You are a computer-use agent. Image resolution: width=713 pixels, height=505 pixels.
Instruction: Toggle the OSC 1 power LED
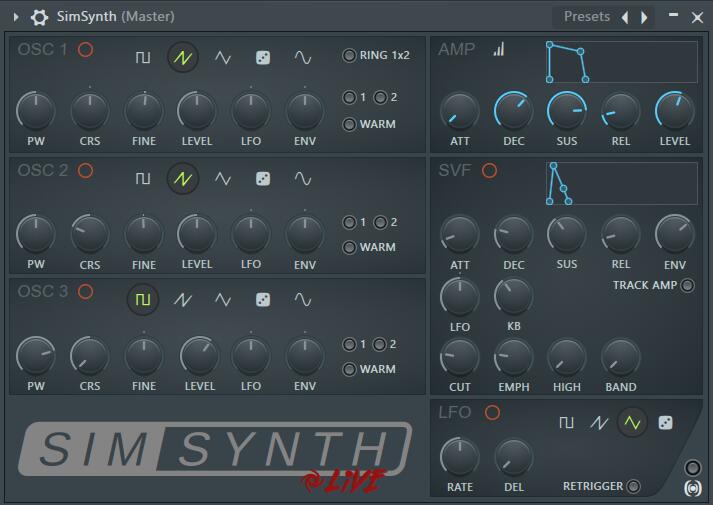pyautogui.click(x=85, y=50)
